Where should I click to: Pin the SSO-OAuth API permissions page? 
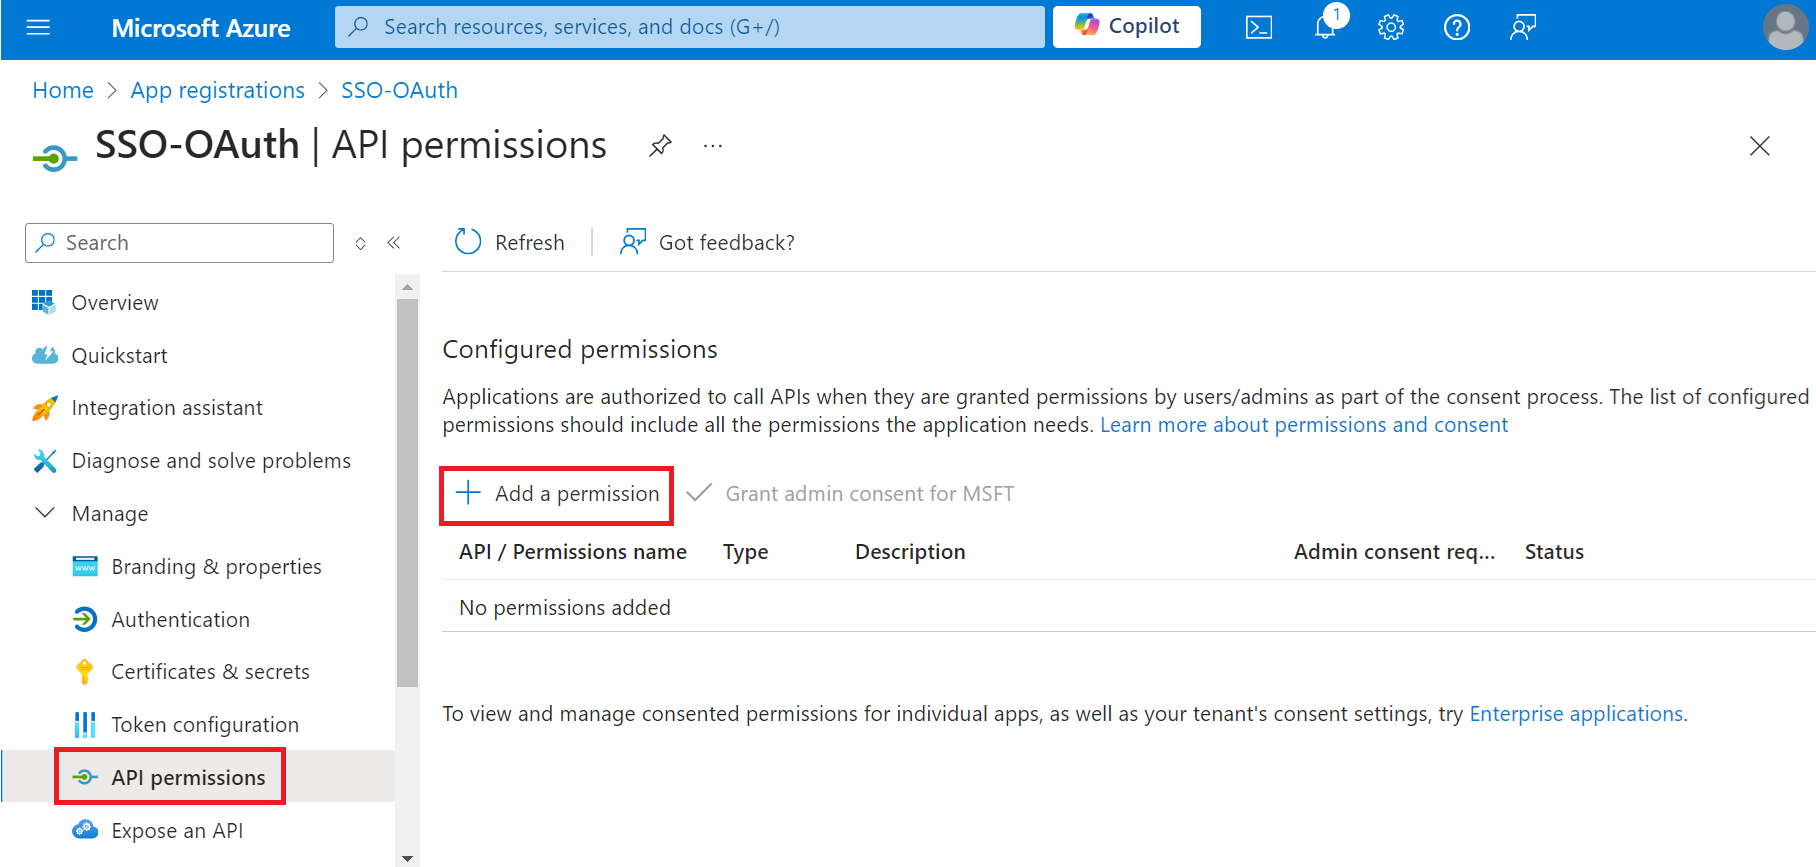(660, 146)
